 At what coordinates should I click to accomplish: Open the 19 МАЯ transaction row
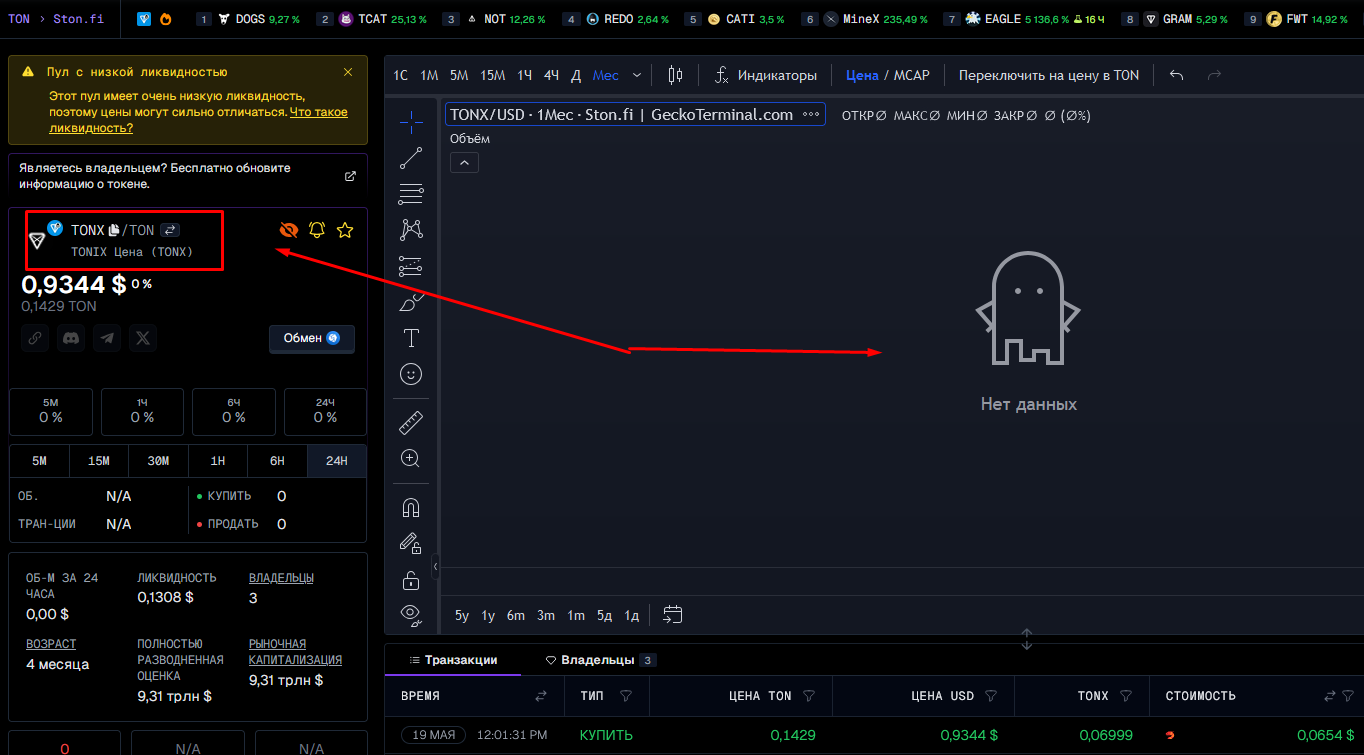click(874, 735)
